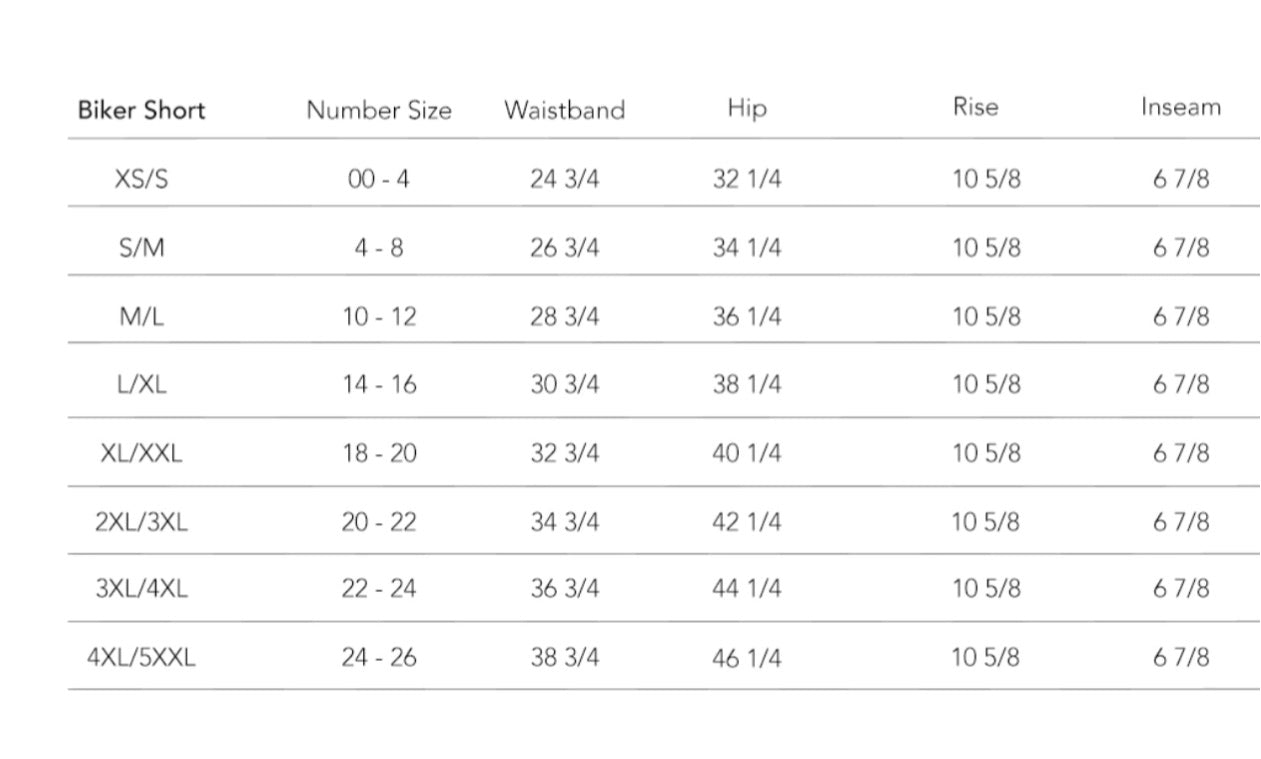The height and width of the screenshot is (759, 1261).
Task: Select the 38 1/4 hip measurement
Action: [746, 385]
